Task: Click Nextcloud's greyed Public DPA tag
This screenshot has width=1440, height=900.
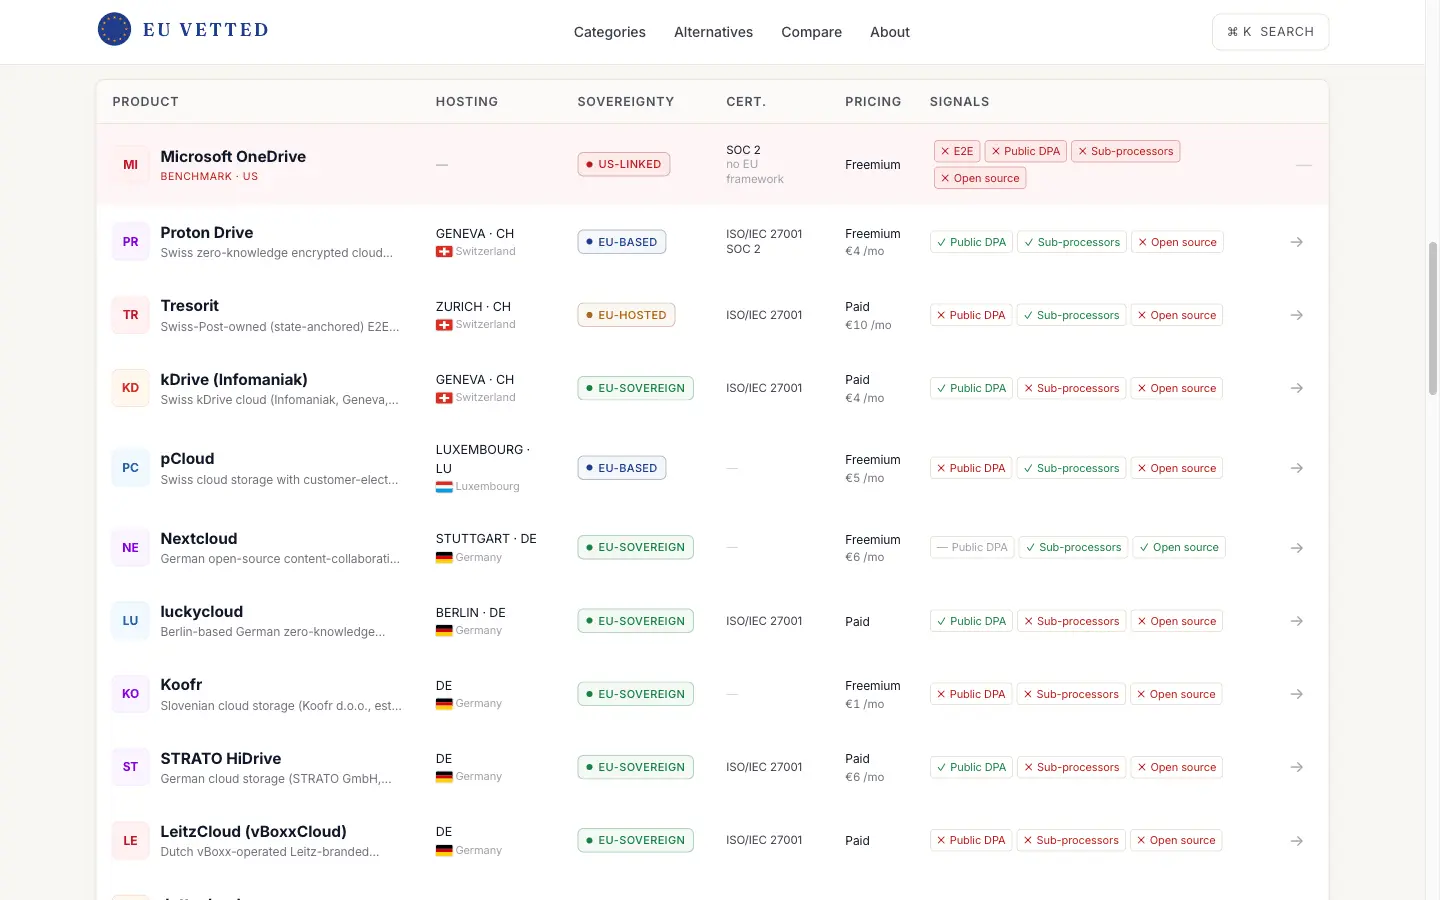Action: click(973, 547)
